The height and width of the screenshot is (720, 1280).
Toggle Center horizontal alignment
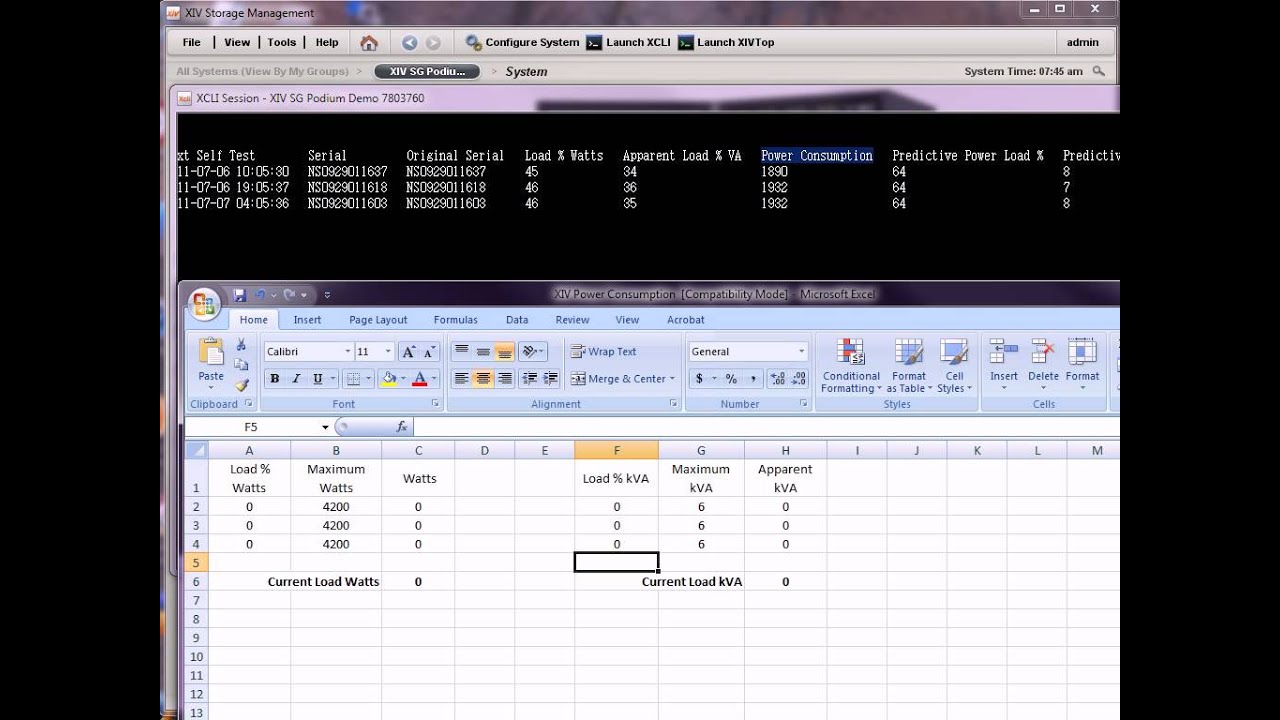tap(483, 379)
